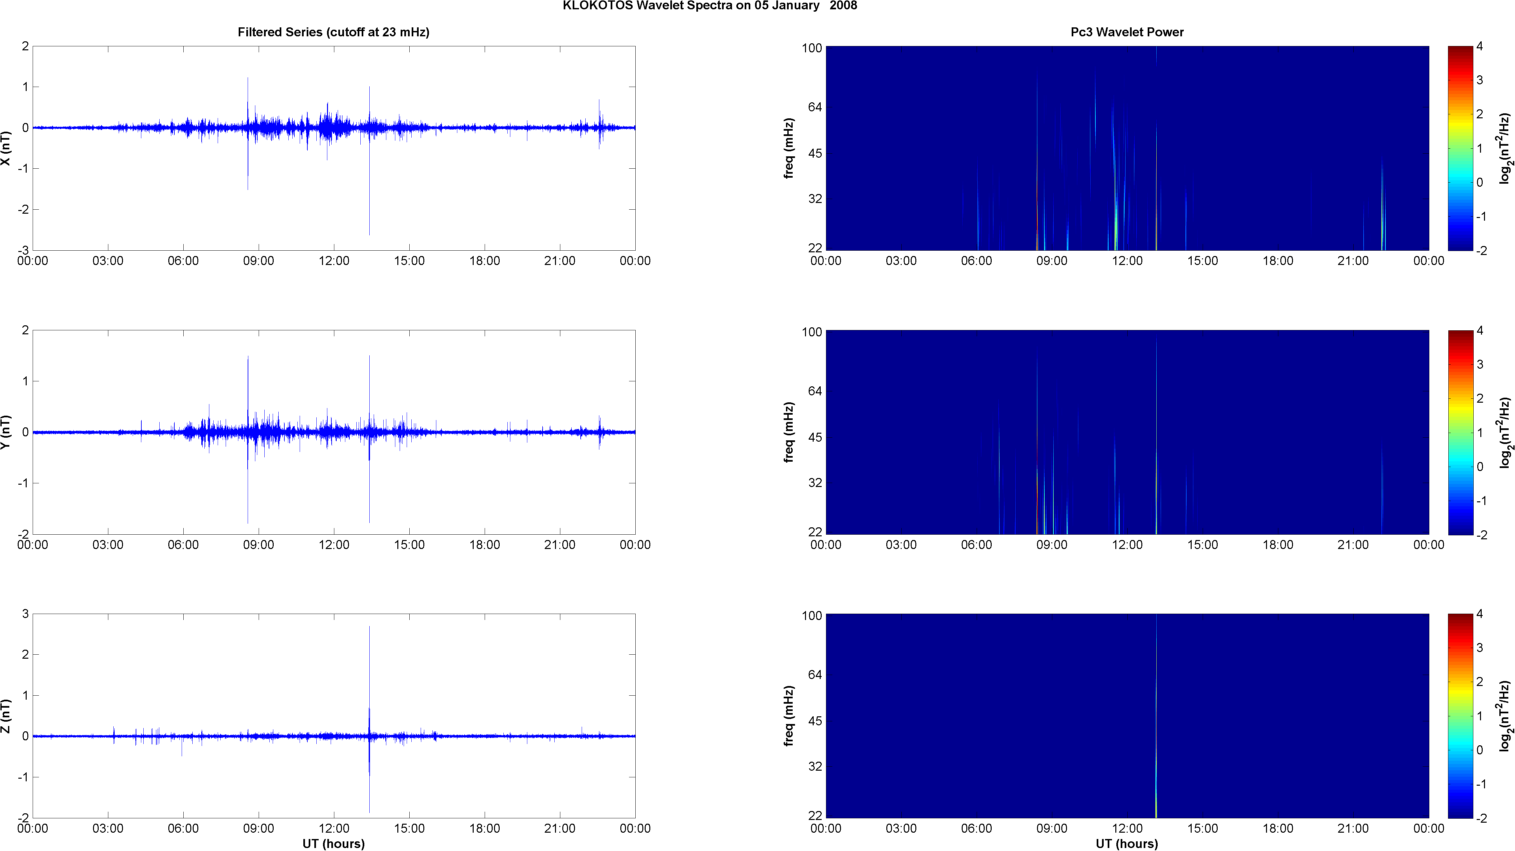1515x851 pixels.
Task: Click UT (hours) label under bottom wavelet spectrum
Action: pyautogui.click(x=1126, y=844)
